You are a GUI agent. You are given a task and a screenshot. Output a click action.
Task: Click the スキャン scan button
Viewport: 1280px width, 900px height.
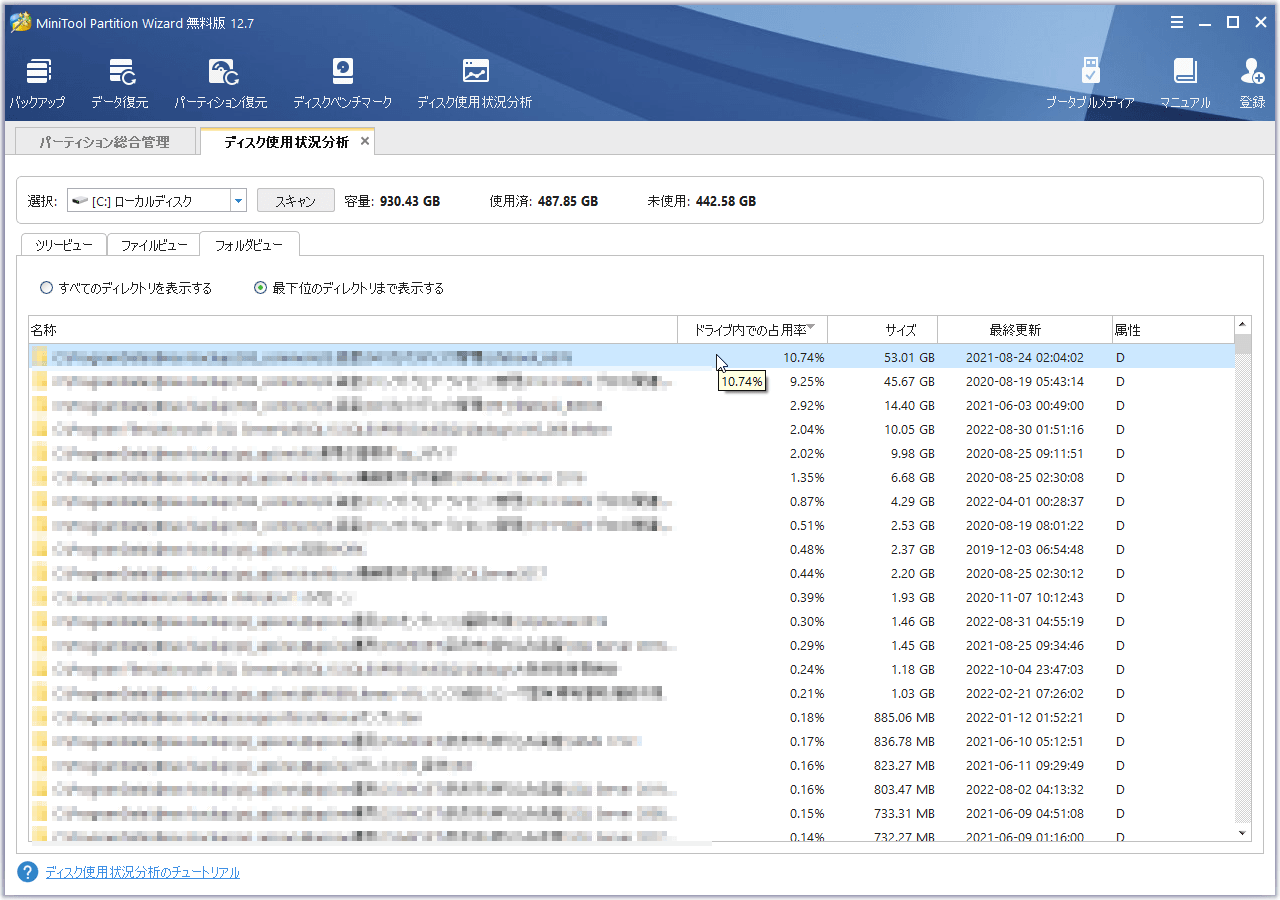point(295,201)
